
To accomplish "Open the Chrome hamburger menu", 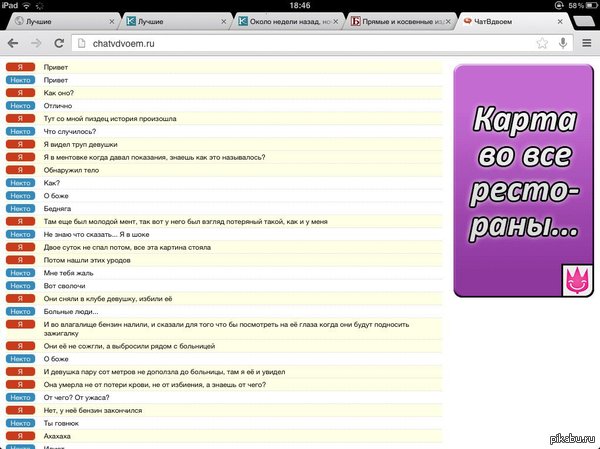I will (x=586, y=43).
